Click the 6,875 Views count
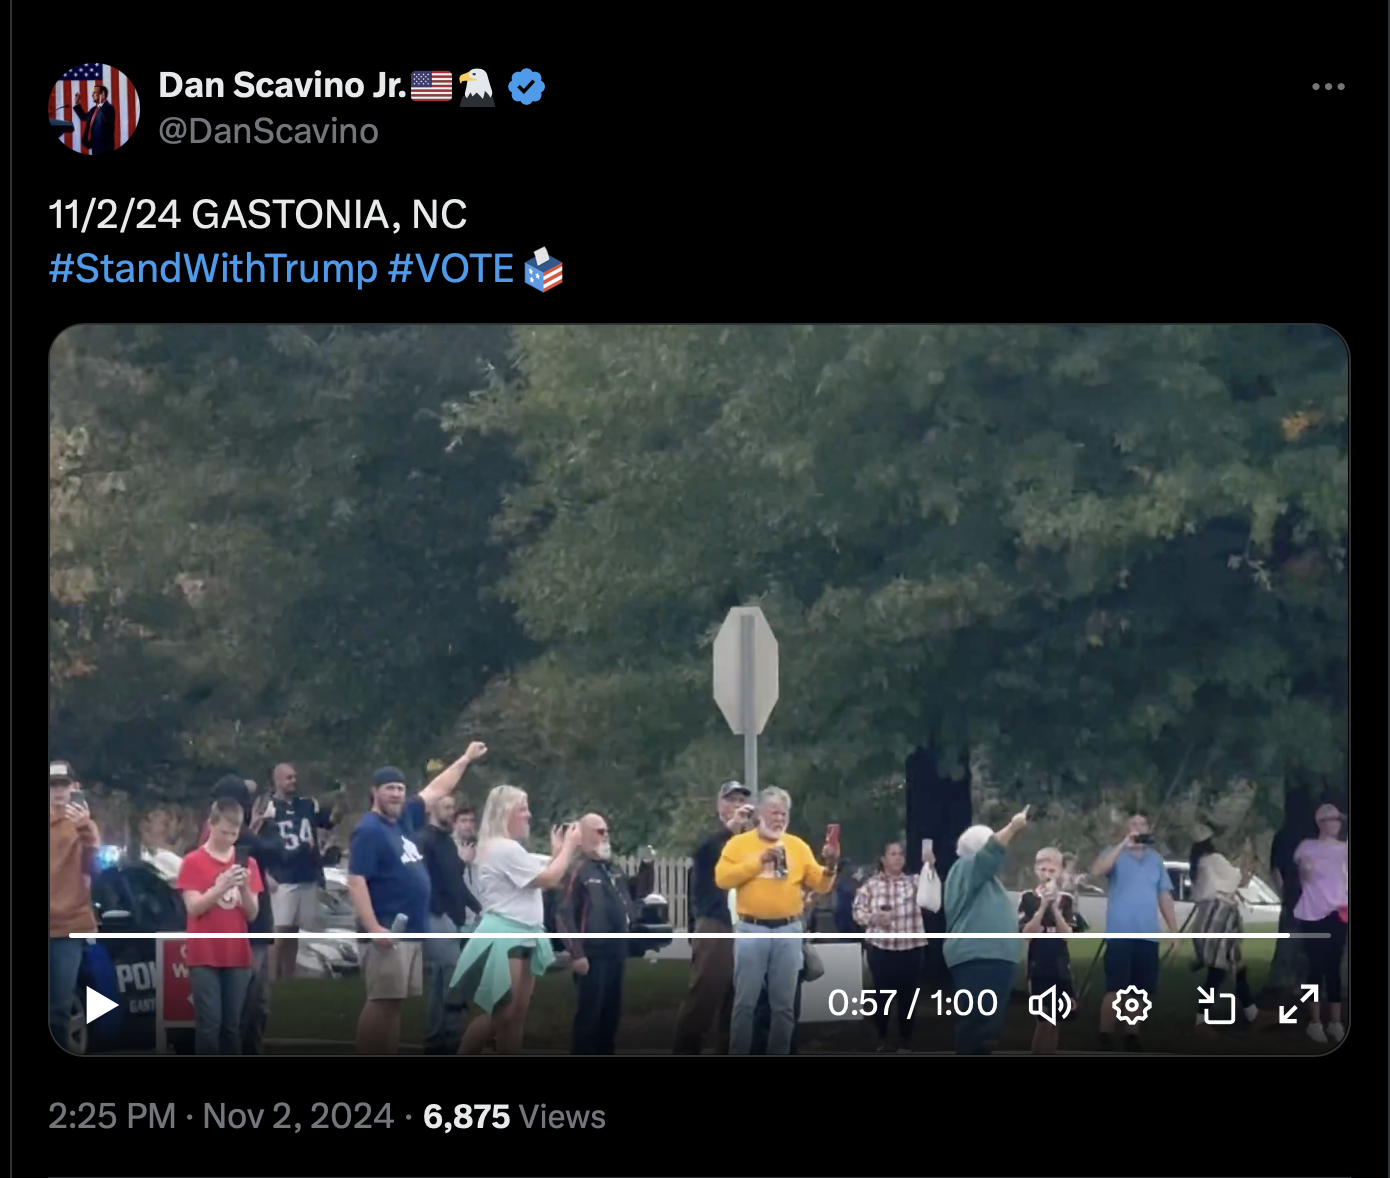The image size is (1390, 1178). tap(514, 1116)
